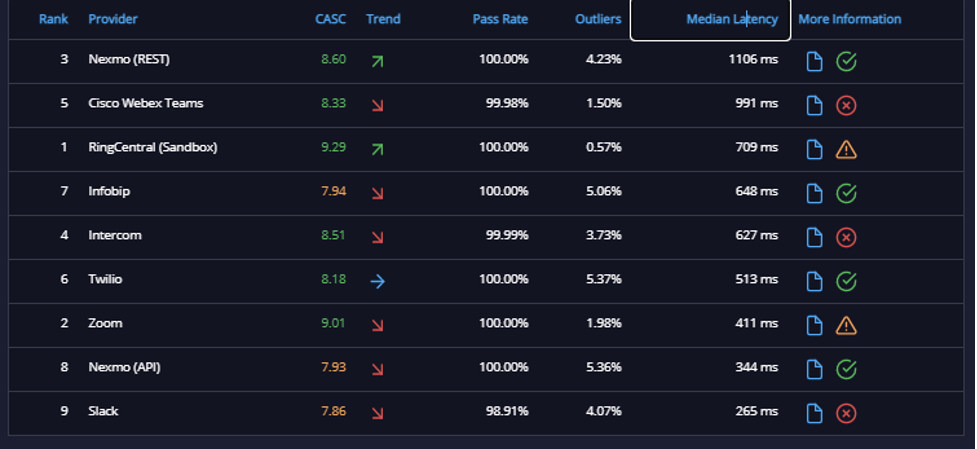Click the green check status for Infobip

coord(846,194)
